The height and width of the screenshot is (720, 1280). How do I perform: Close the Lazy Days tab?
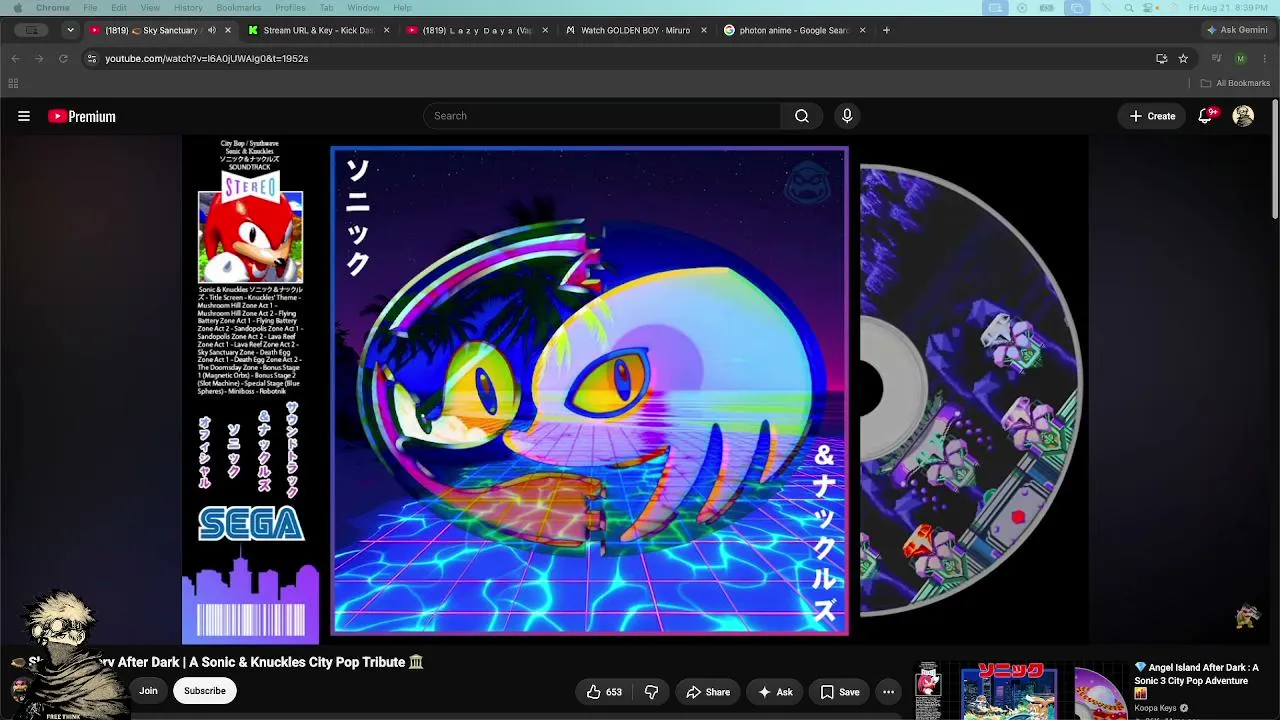point(545,30)
